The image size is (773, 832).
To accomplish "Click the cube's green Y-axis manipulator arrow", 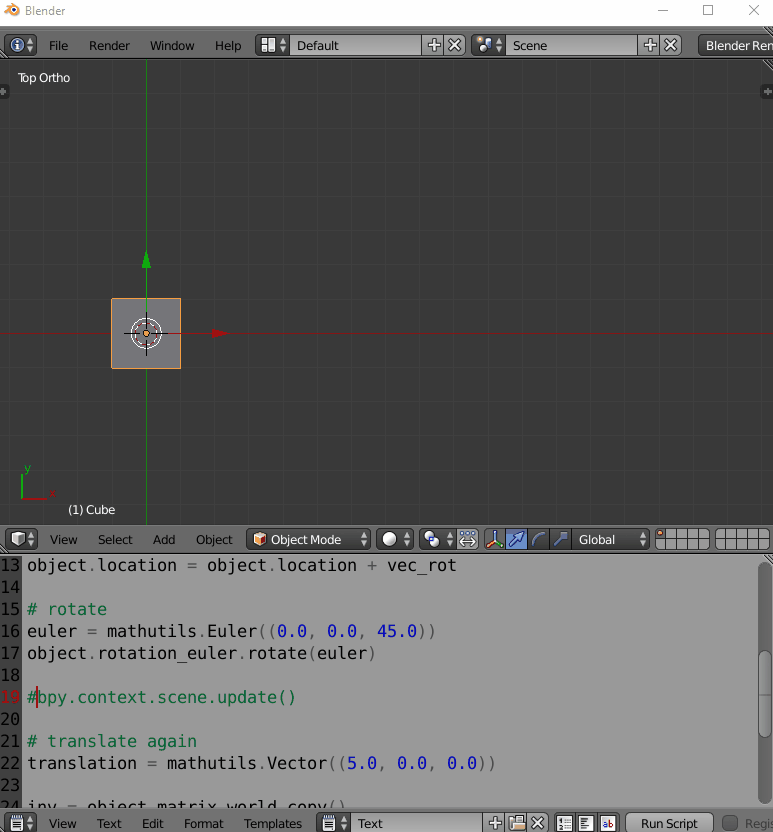I will point(146,260).
